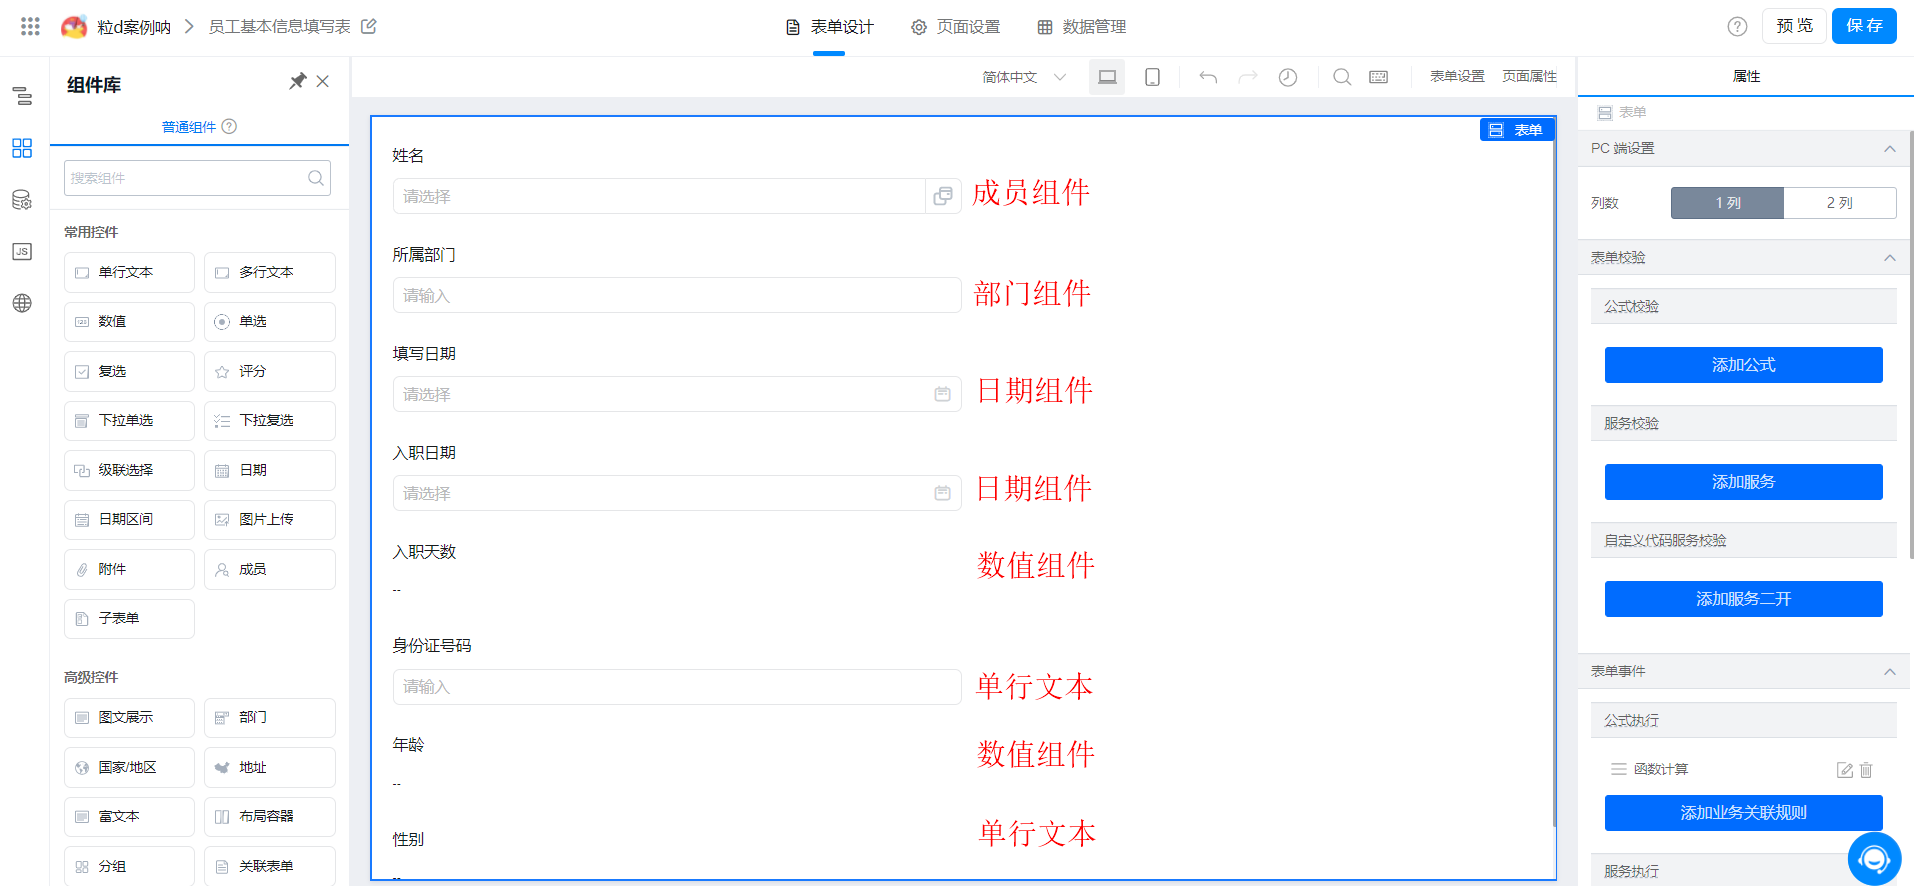Open the customer service chat bubble

point(1874,858)
